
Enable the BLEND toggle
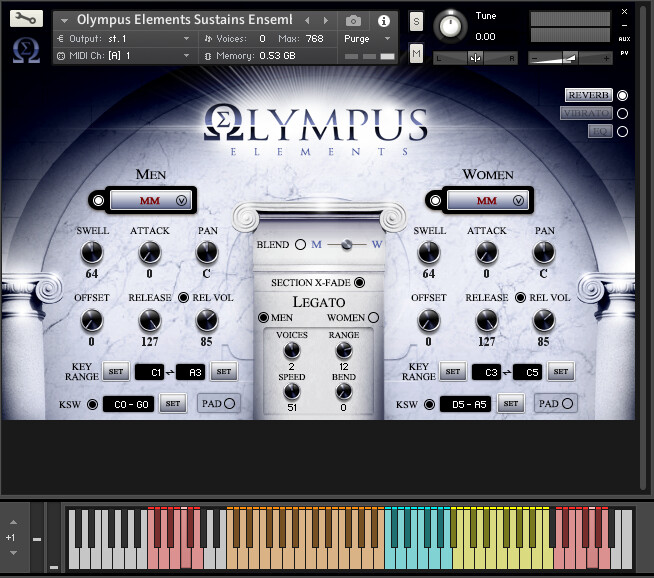[x=300, y=244]
